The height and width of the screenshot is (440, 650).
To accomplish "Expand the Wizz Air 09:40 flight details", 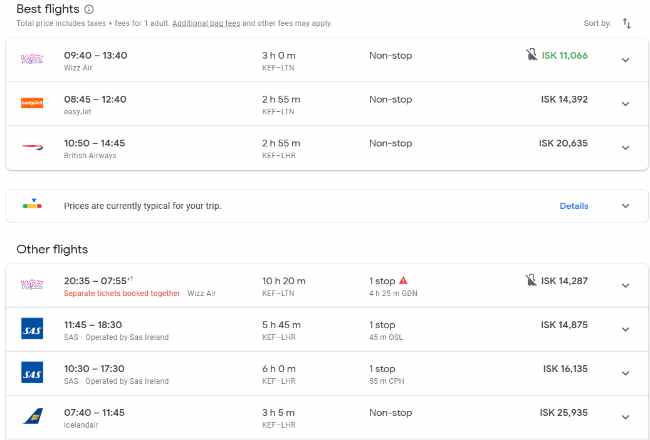I will coord(626,60).
